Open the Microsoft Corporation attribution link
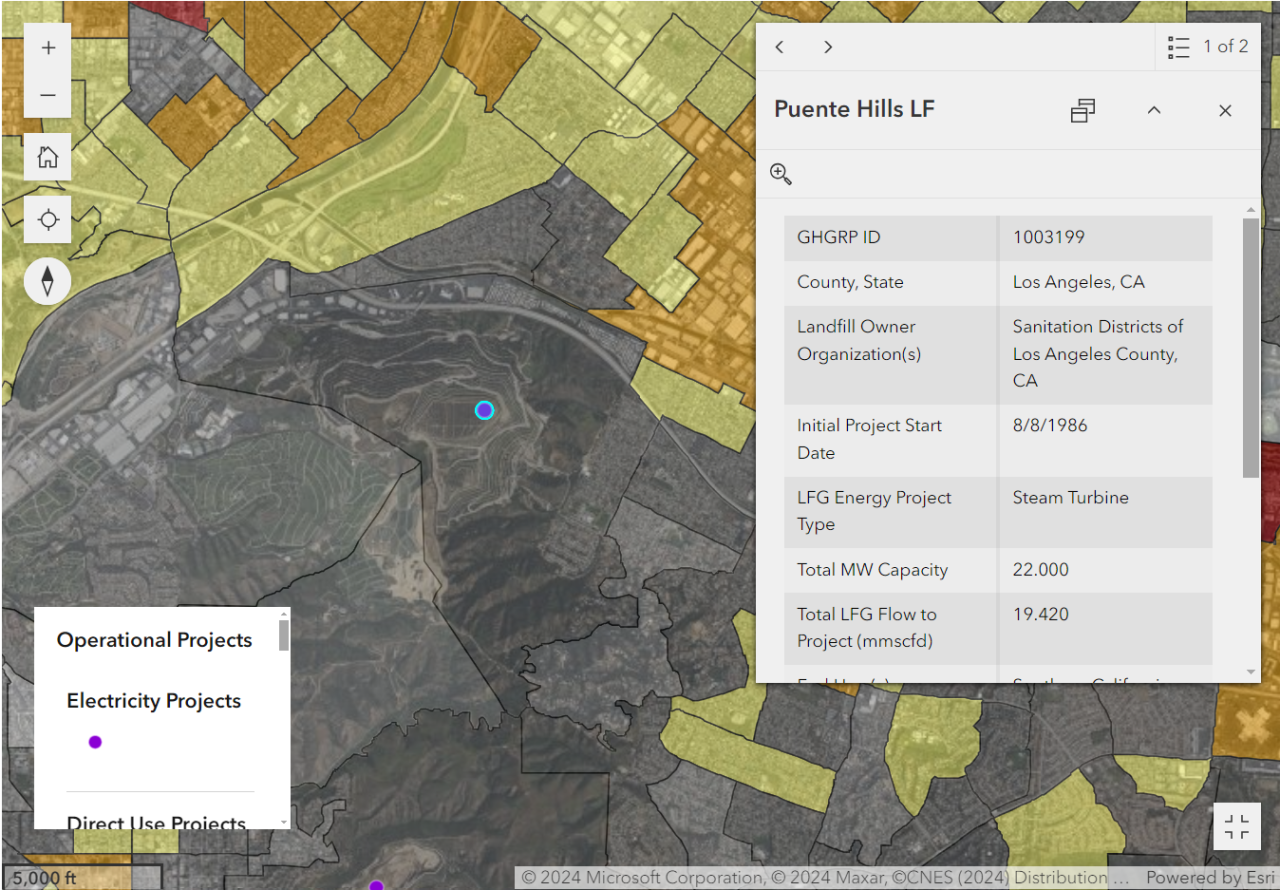Viewport: 1280px width, 890px height. (619, 877)
